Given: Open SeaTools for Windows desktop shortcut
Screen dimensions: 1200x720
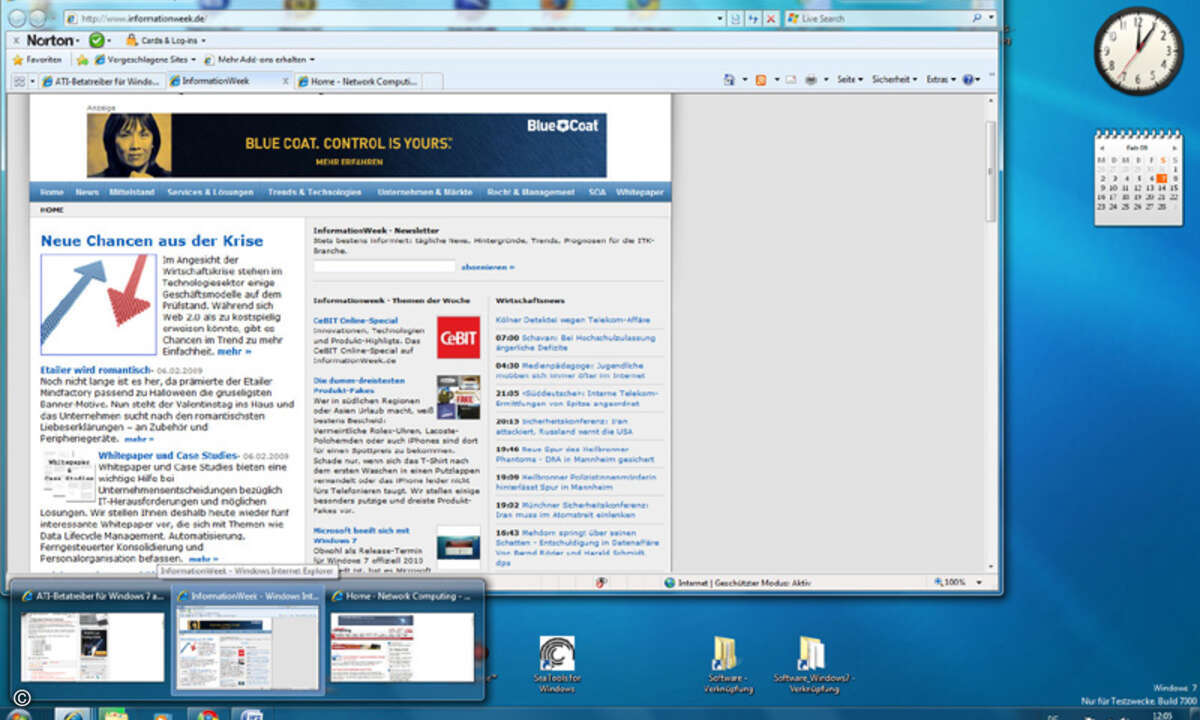Looking at the screenshot, I should pyautogui.click(x=557, y=653).
